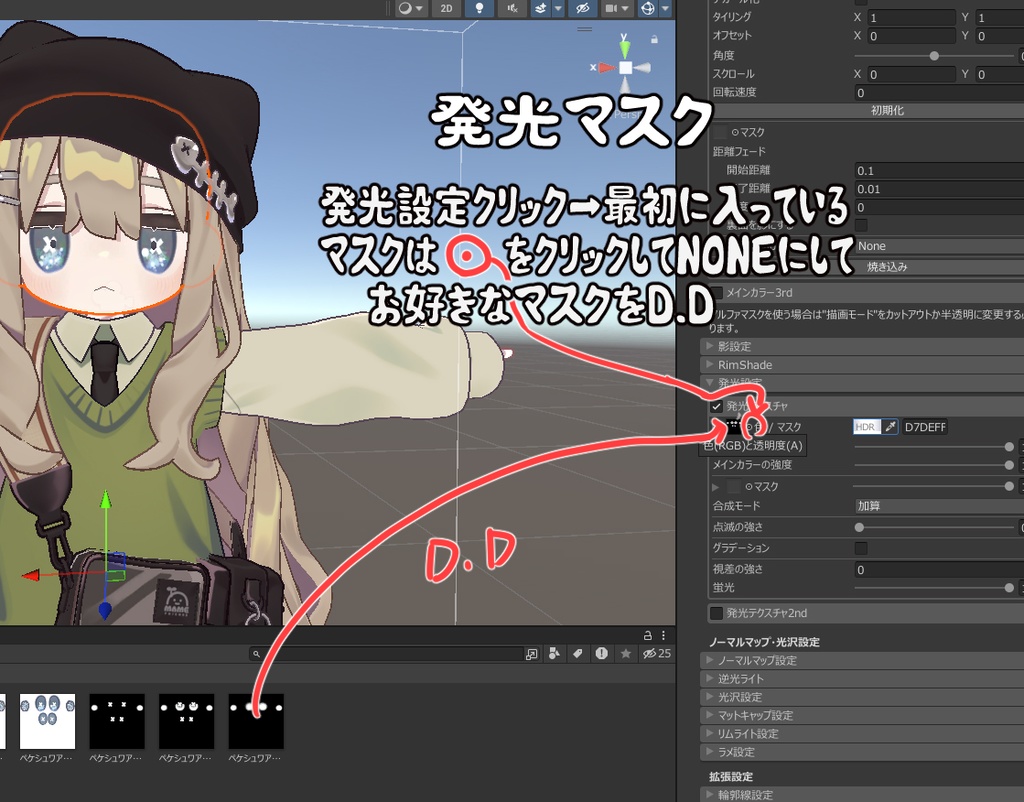Mute scene audio with the speaker icon

[x=514, y=8]
